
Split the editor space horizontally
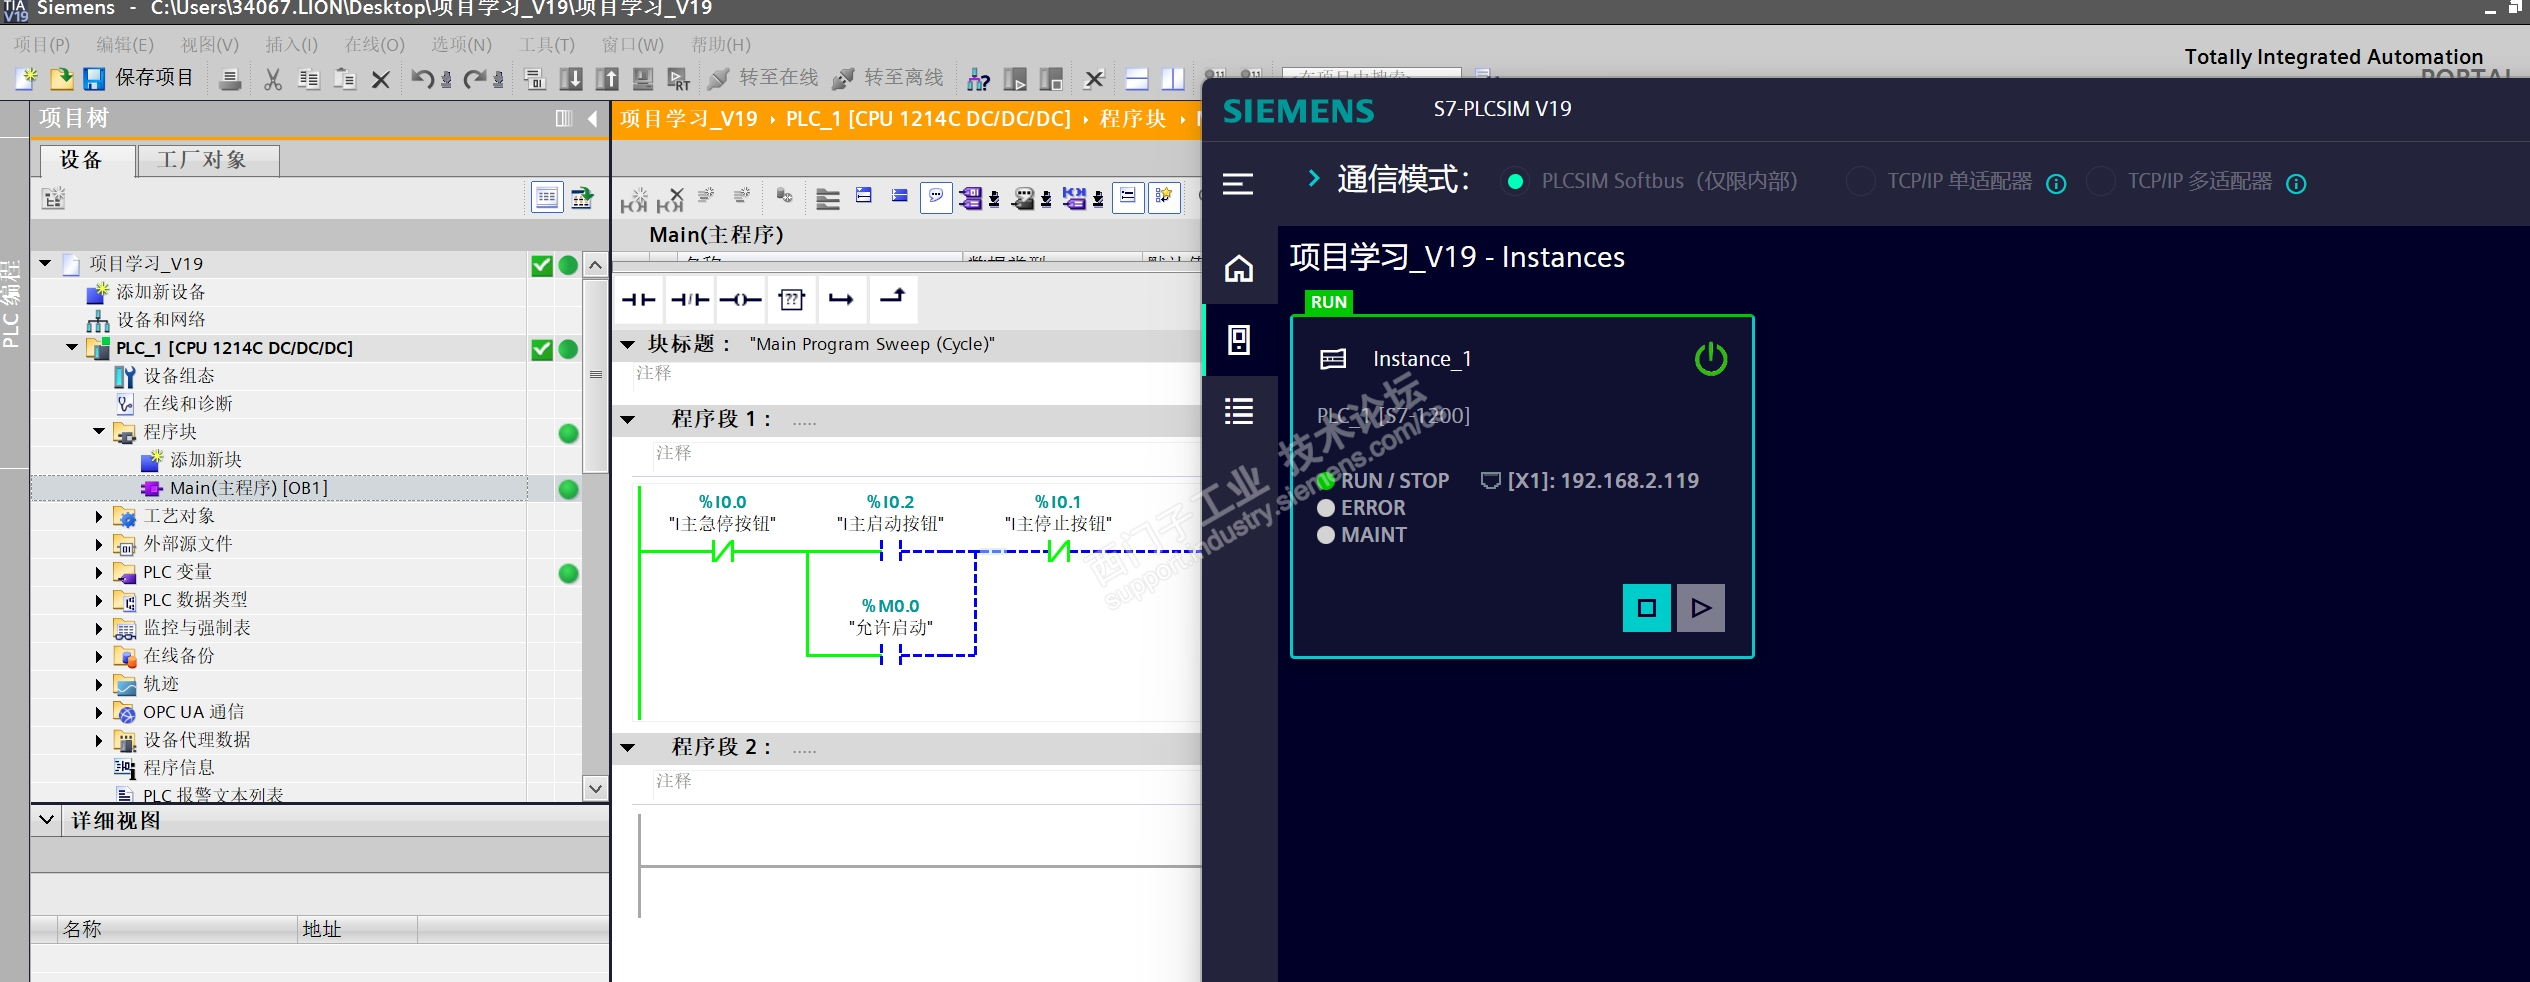(x=1137, y=79)
